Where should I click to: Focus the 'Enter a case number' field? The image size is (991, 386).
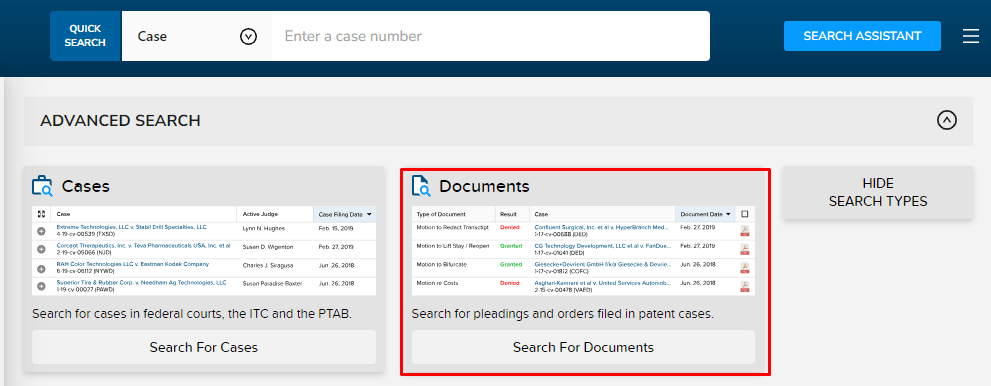click(490, 36)
